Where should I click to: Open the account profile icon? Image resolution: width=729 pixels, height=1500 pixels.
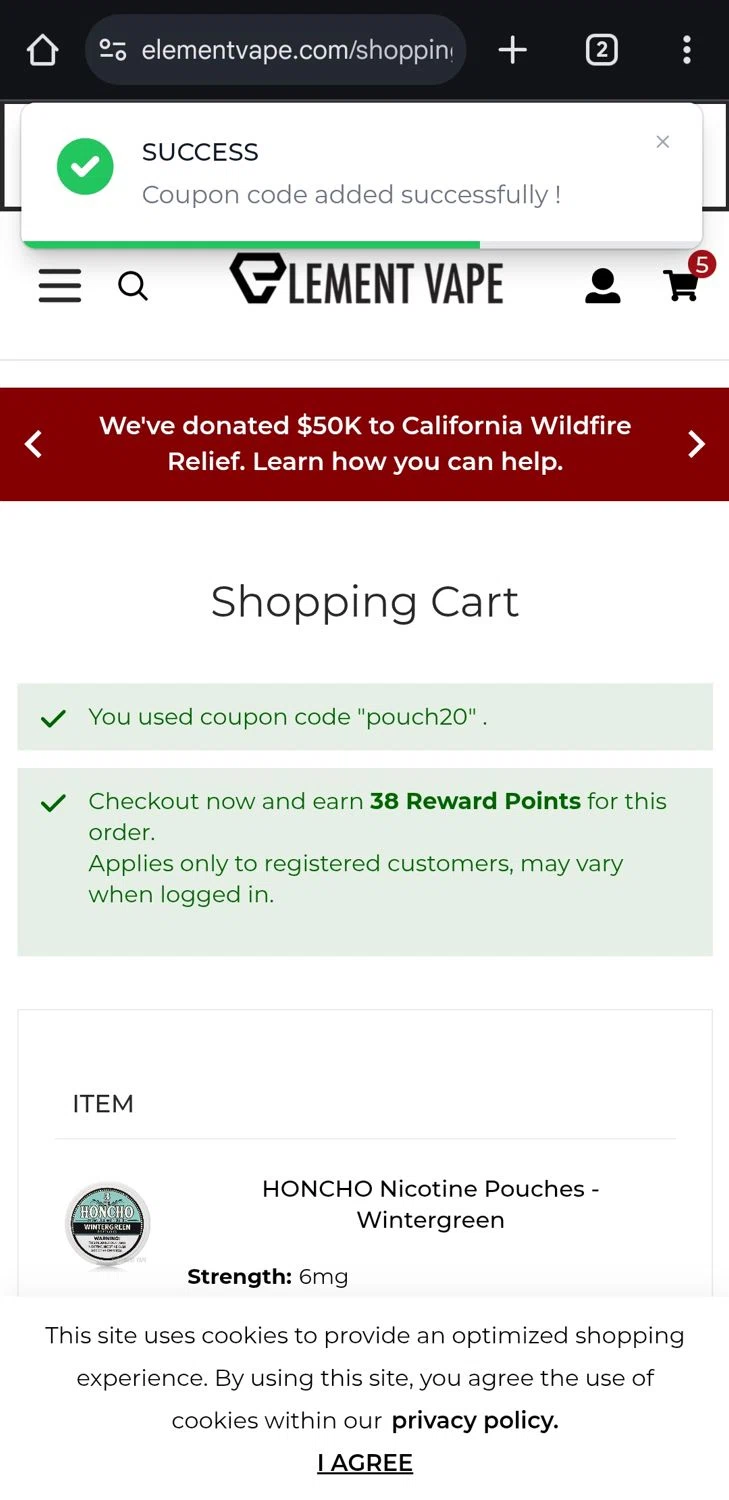click(x=602, y=286)
